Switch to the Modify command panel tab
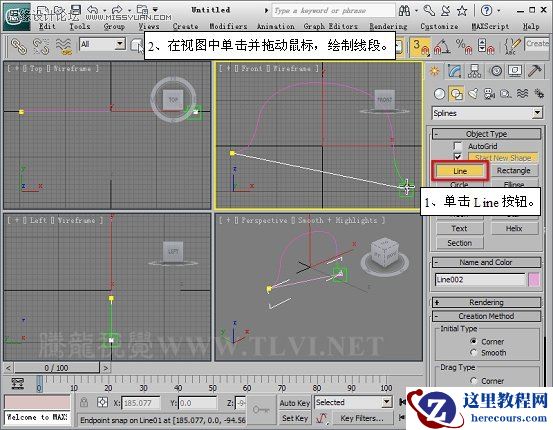The width and height of the screenshot is (553, 430). point(455,72)
